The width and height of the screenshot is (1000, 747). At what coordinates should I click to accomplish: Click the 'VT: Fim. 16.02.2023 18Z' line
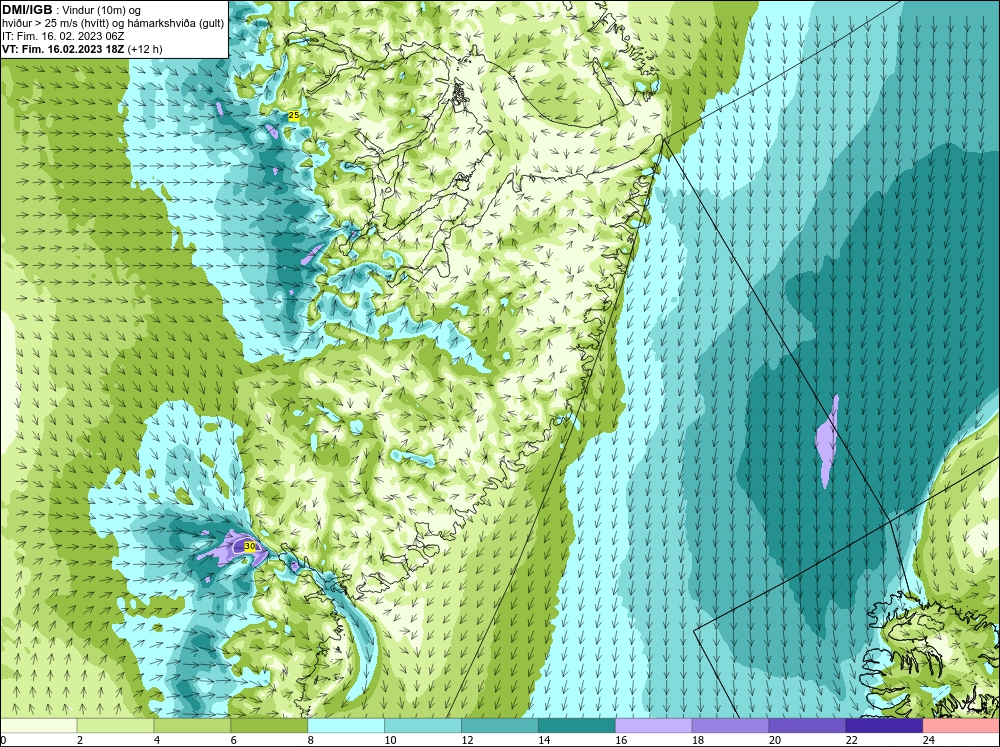click(x=64, y=49)
